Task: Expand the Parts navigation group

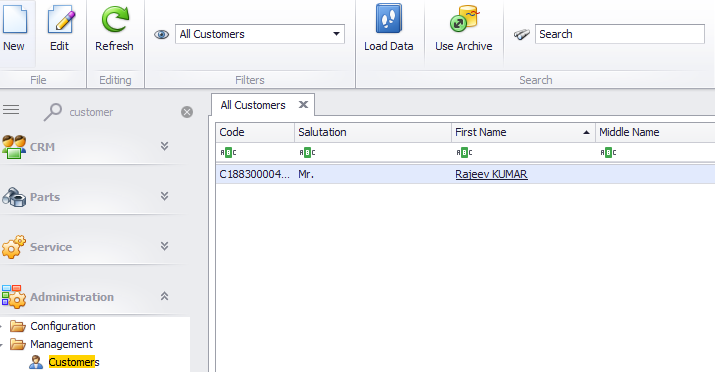Action: pyautogui.click(x=165, y=196)
